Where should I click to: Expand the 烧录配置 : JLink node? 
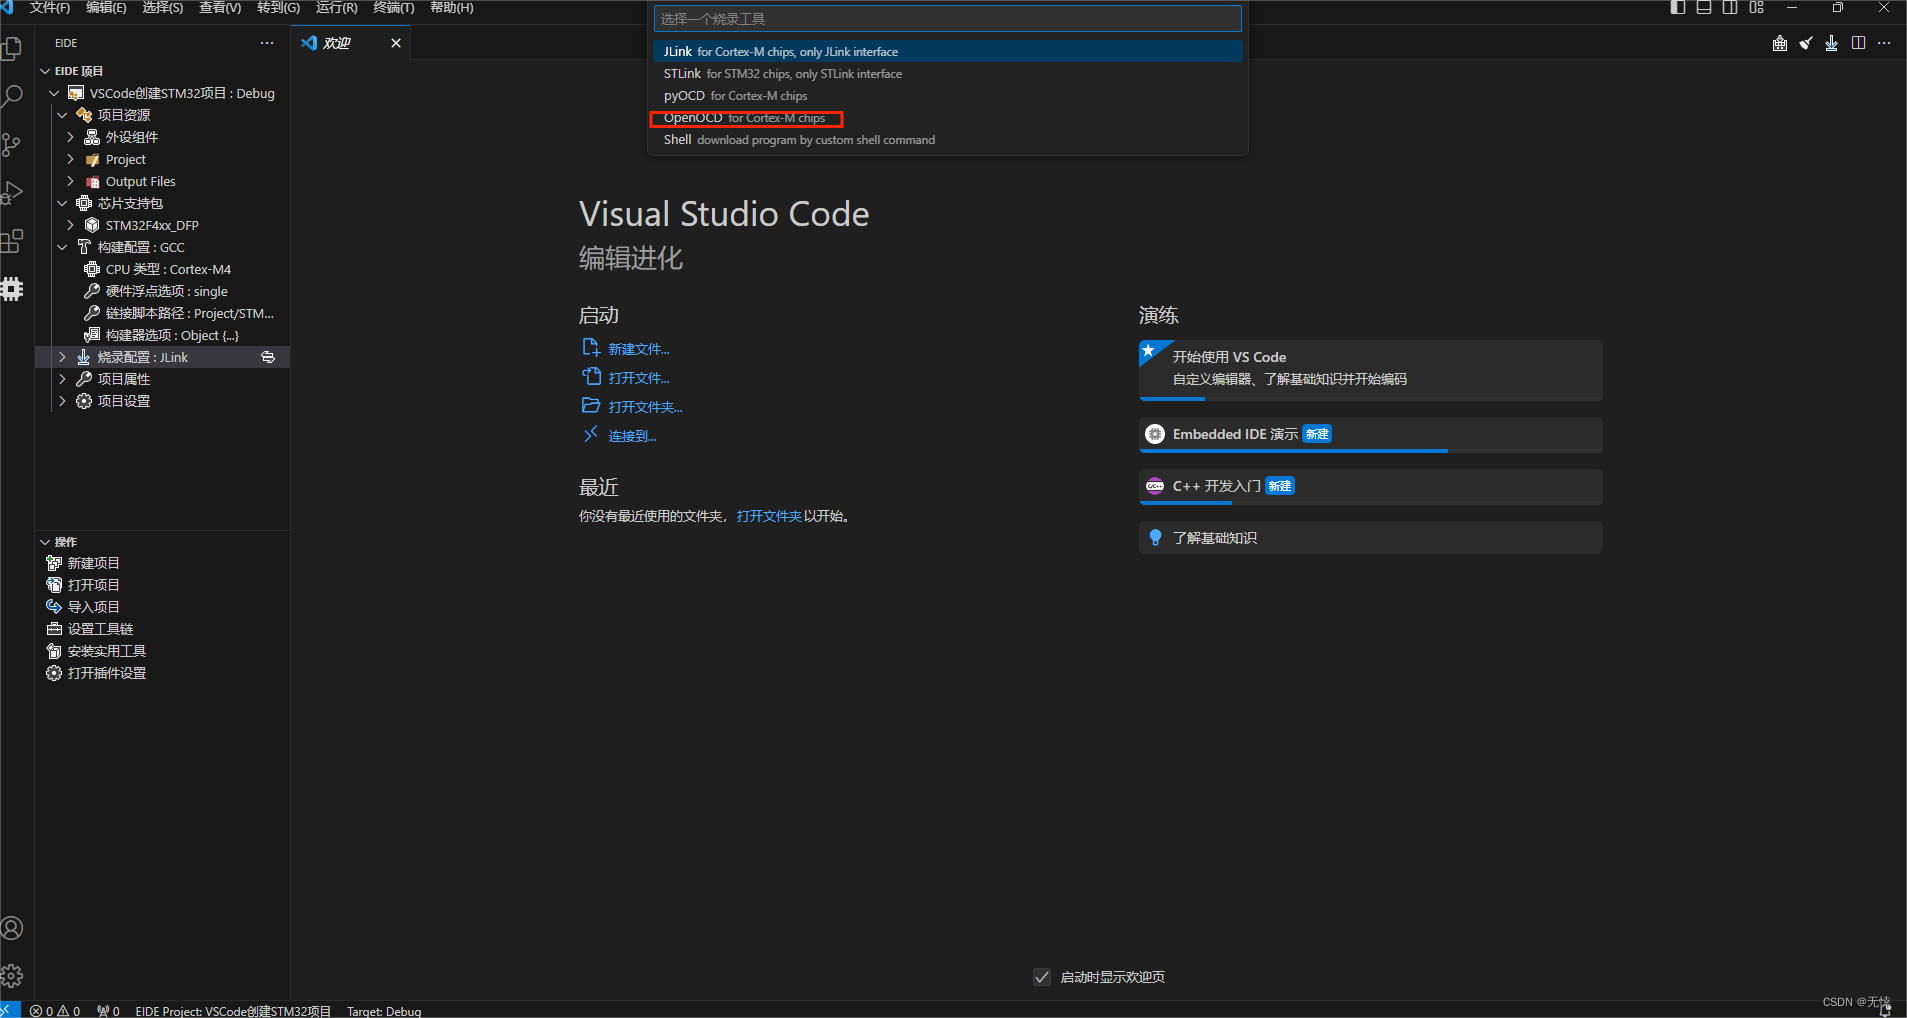(62, 357)
